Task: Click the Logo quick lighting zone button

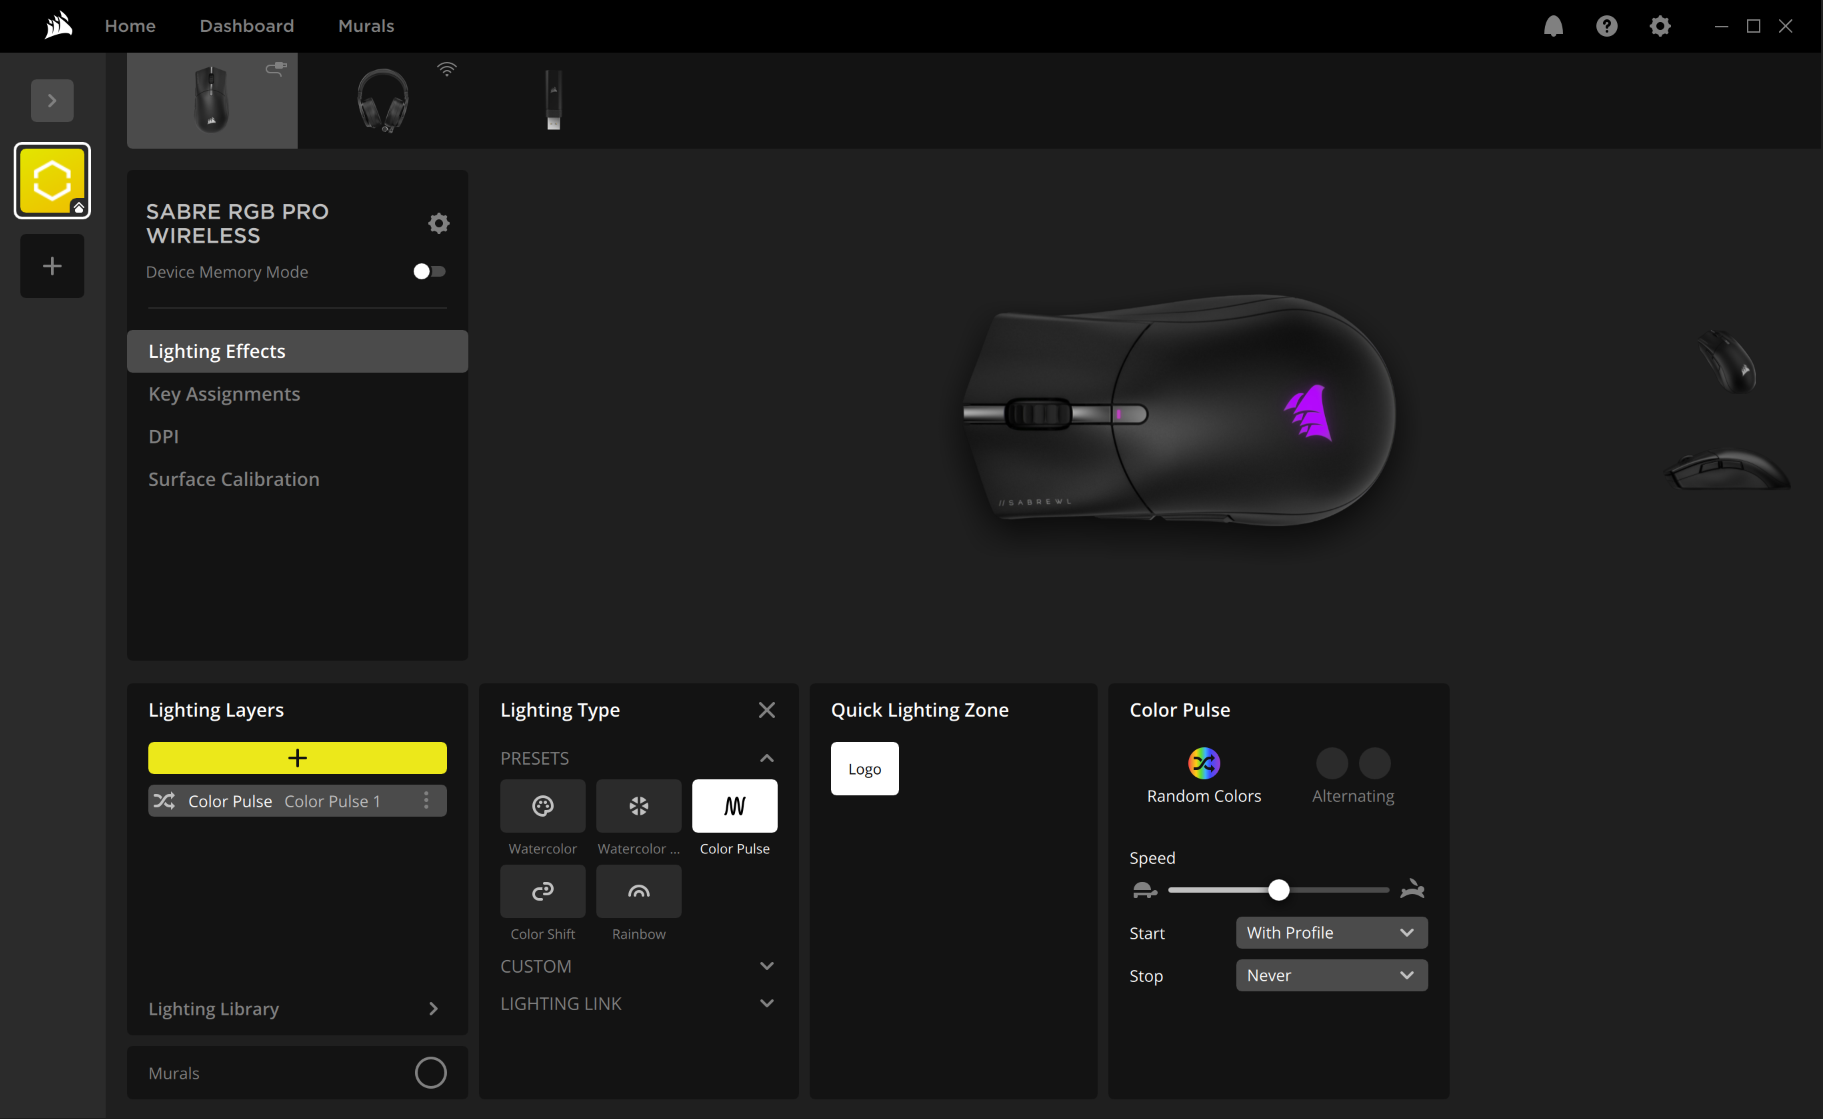Action: tap(864, 768)
